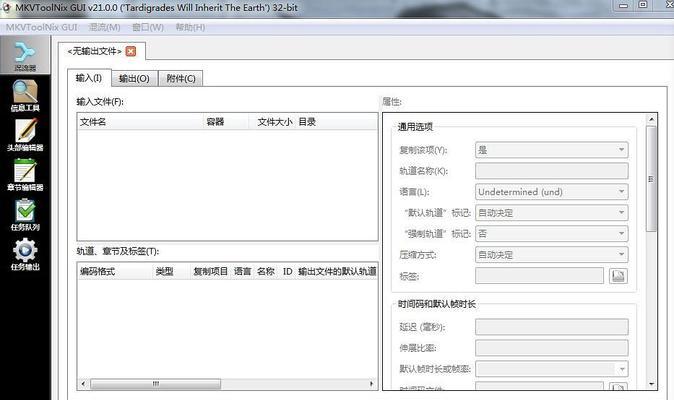Browse for tags file icon next to 标签 field
674x400 pixels.
point(618,276)
